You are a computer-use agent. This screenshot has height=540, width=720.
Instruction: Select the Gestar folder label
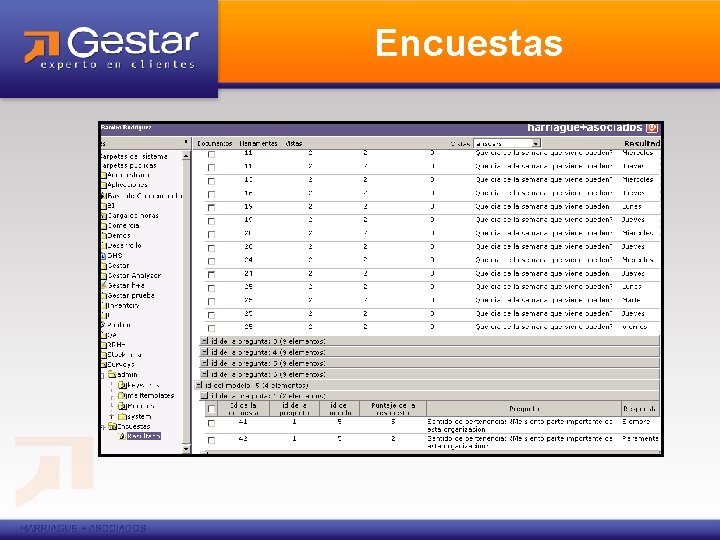[x=118, y=266]
